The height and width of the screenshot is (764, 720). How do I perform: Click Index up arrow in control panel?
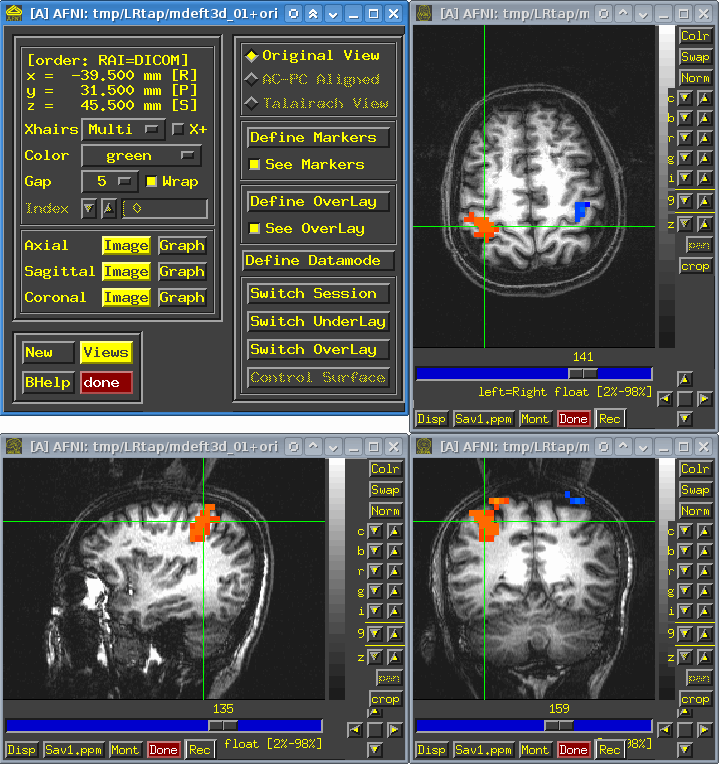click(x=108, y=209)
